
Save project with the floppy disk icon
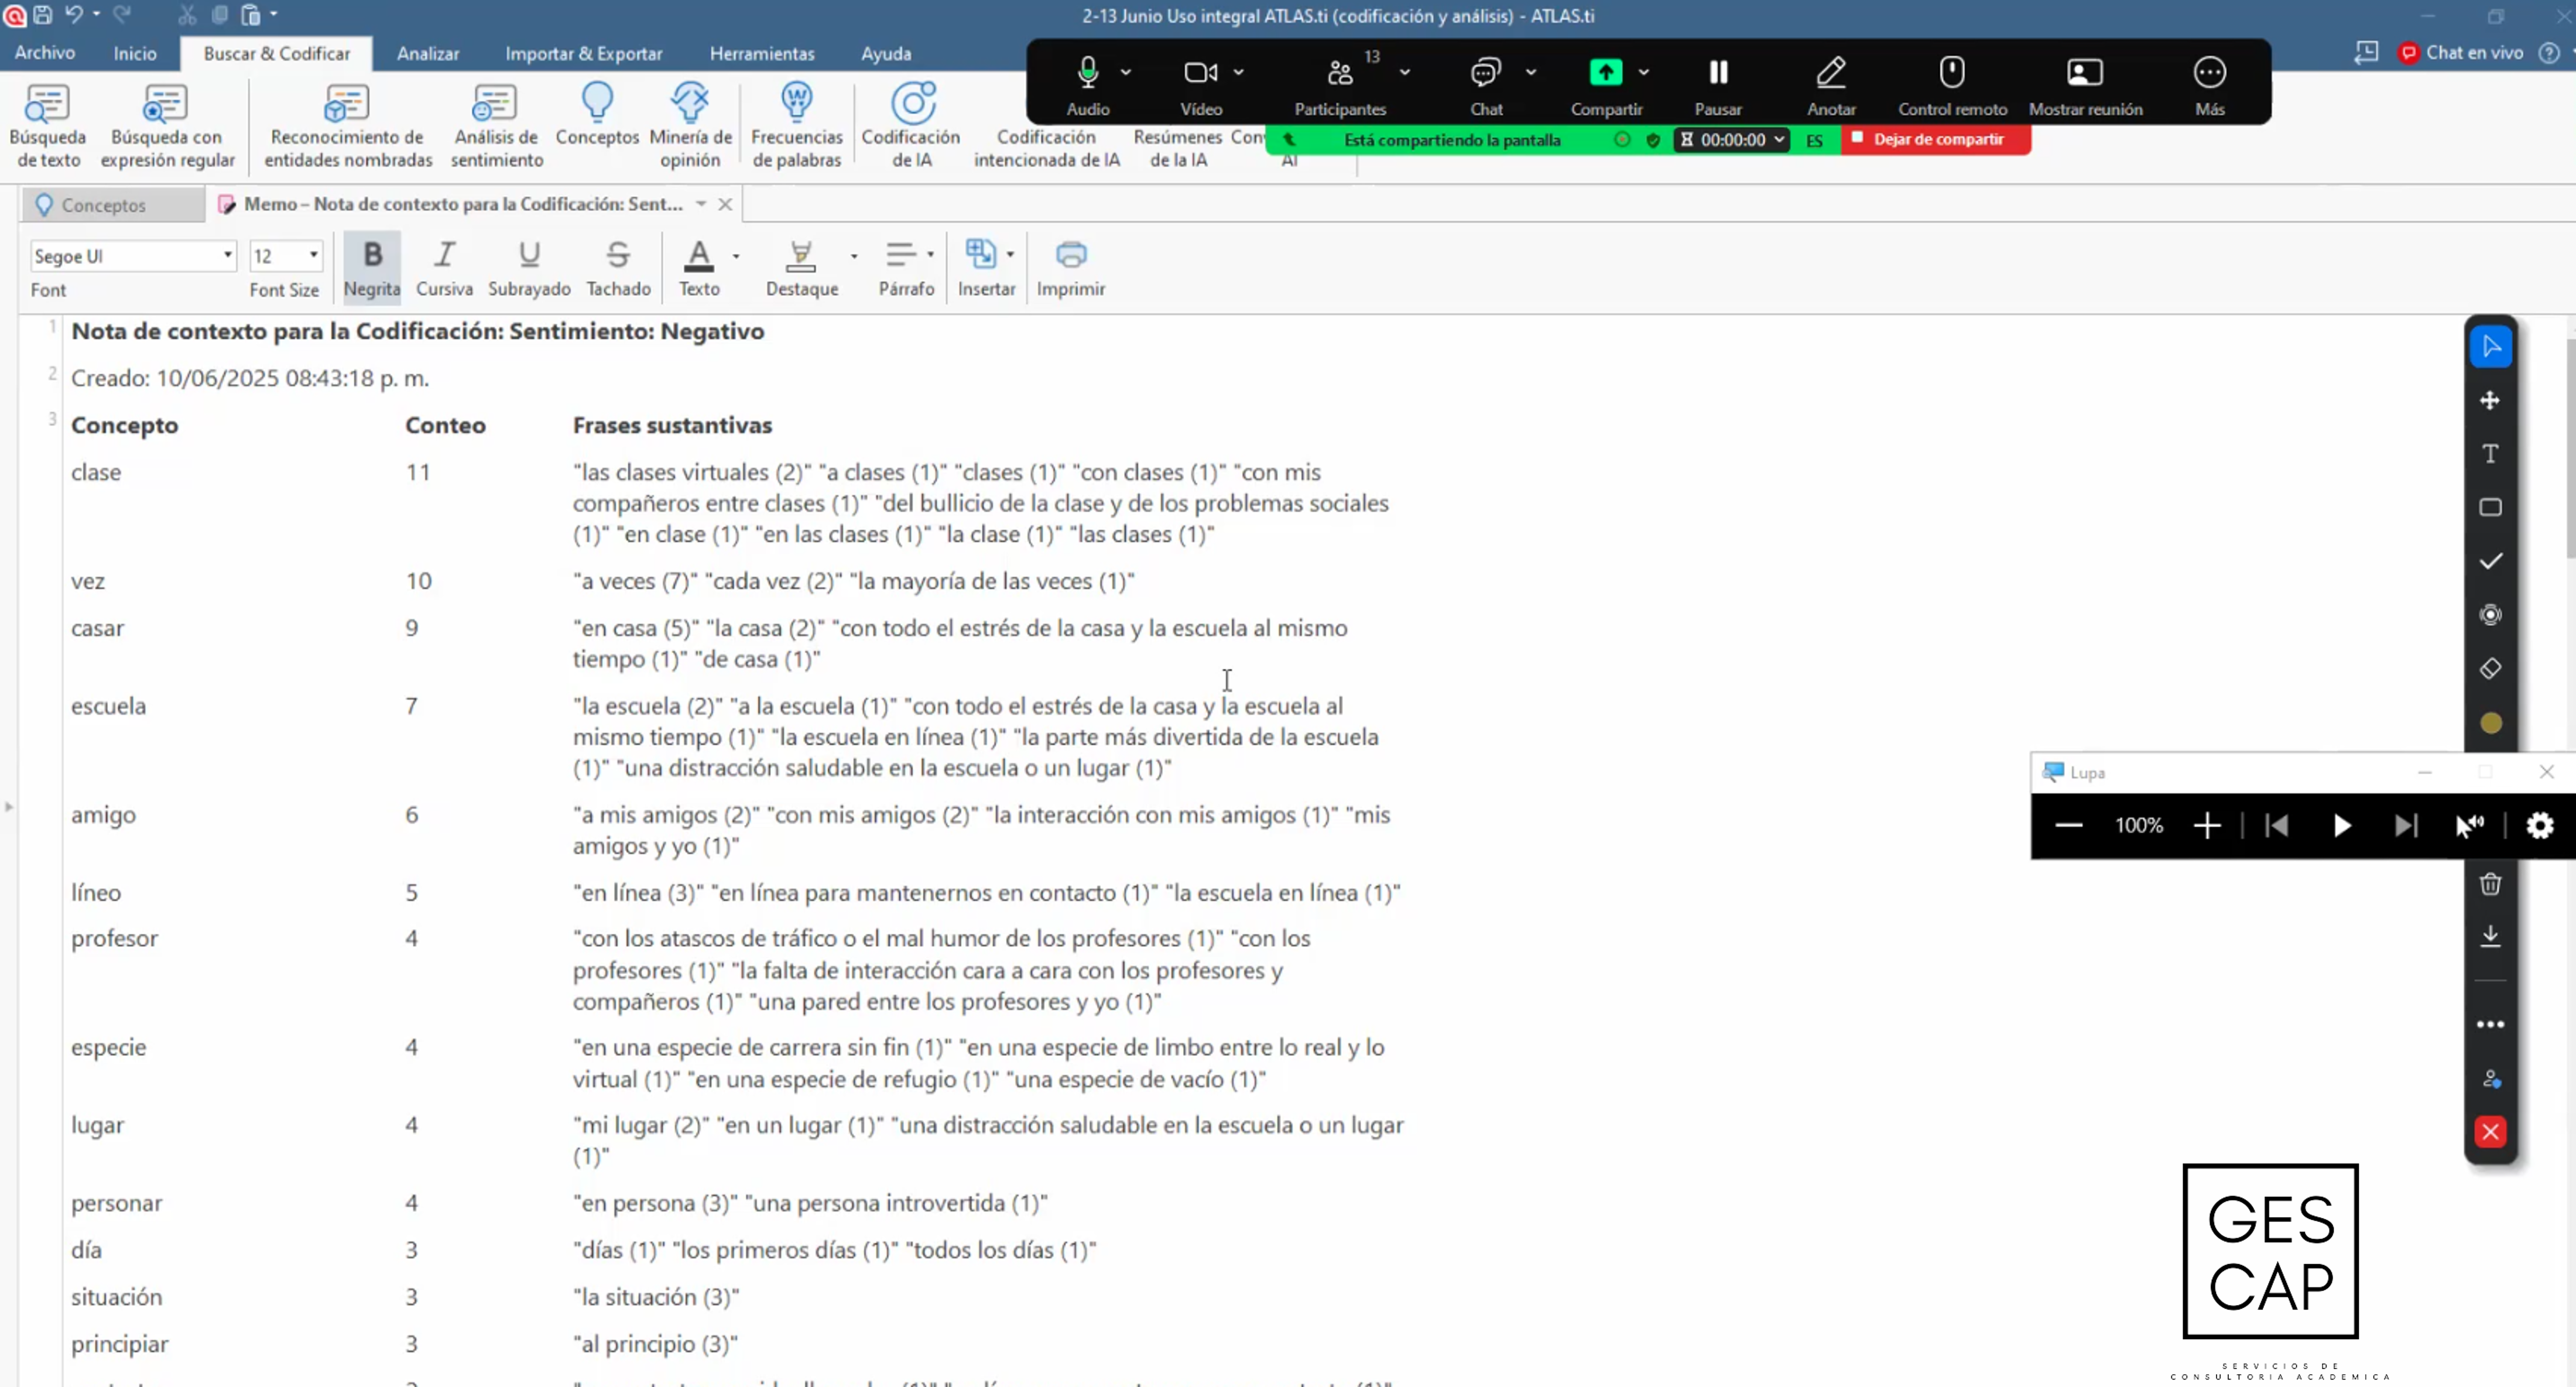pyautogui.click(x=43, y=14)
